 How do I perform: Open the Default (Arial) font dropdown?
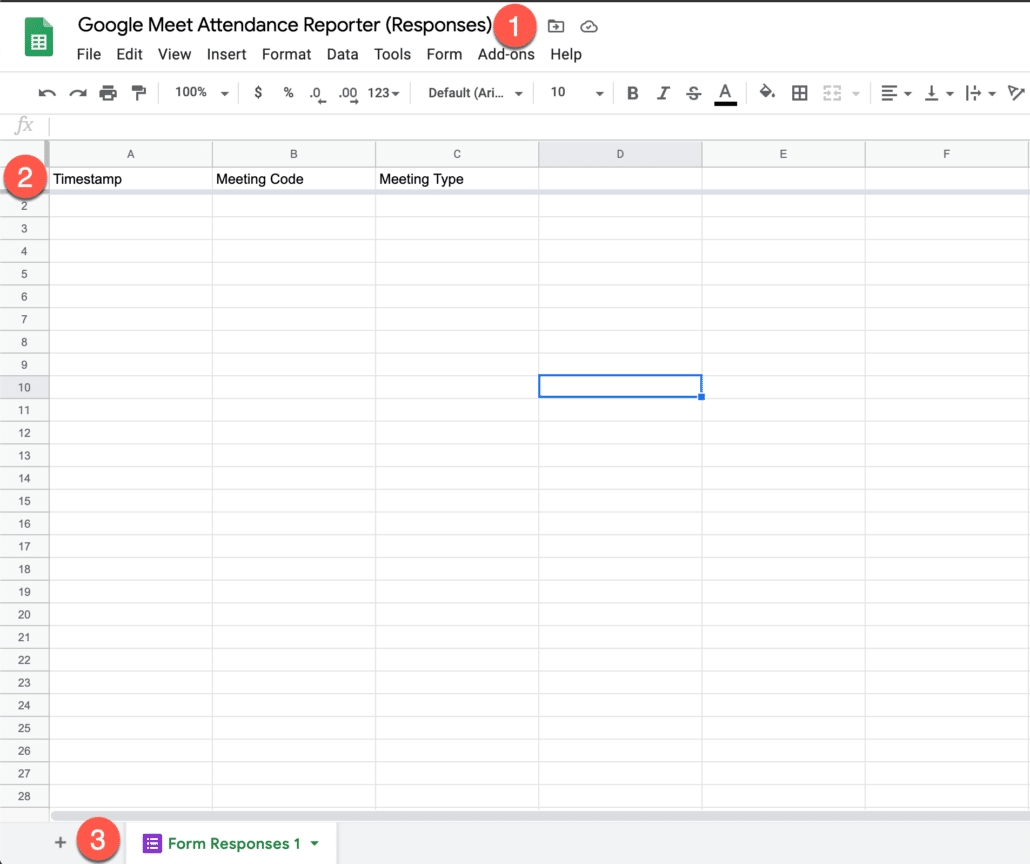pyautogui.click(x=476, y=93)
